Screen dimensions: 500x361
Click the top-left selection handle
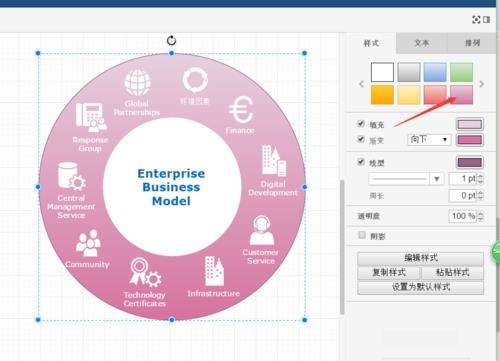tap(38, 53)
